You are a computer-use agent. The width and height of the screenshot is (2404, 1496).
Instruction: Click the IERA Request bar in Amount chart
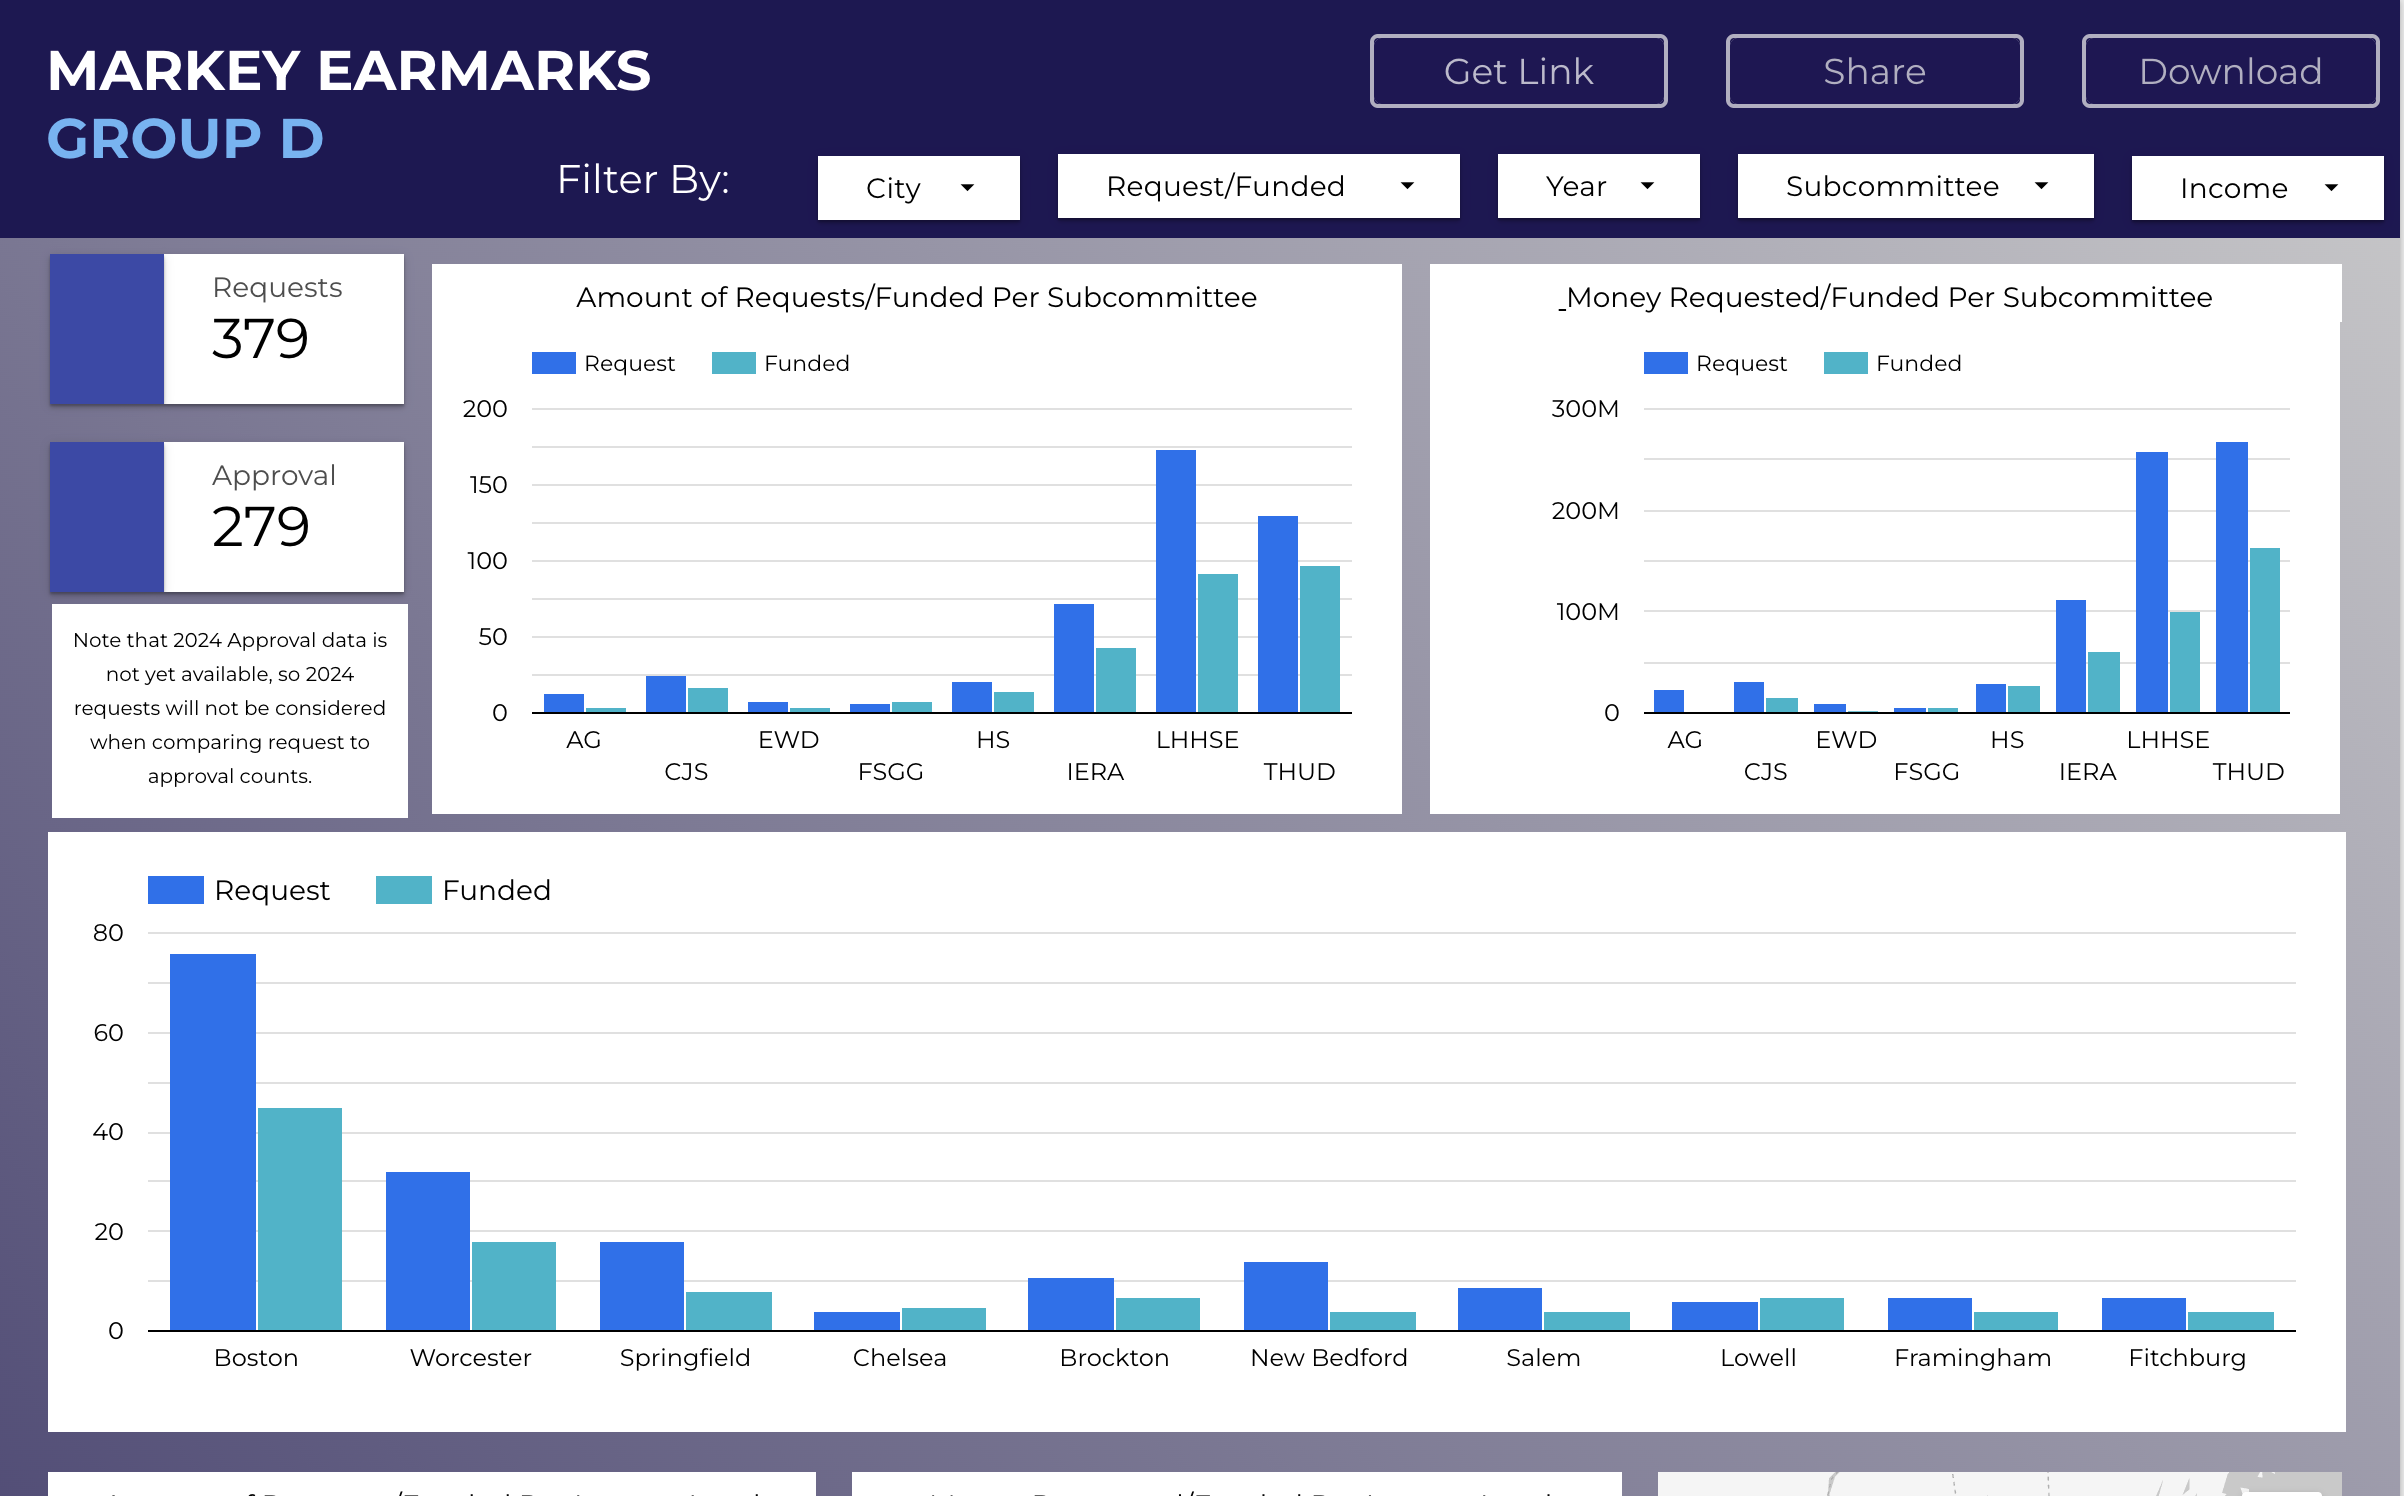pos(1074,658)
